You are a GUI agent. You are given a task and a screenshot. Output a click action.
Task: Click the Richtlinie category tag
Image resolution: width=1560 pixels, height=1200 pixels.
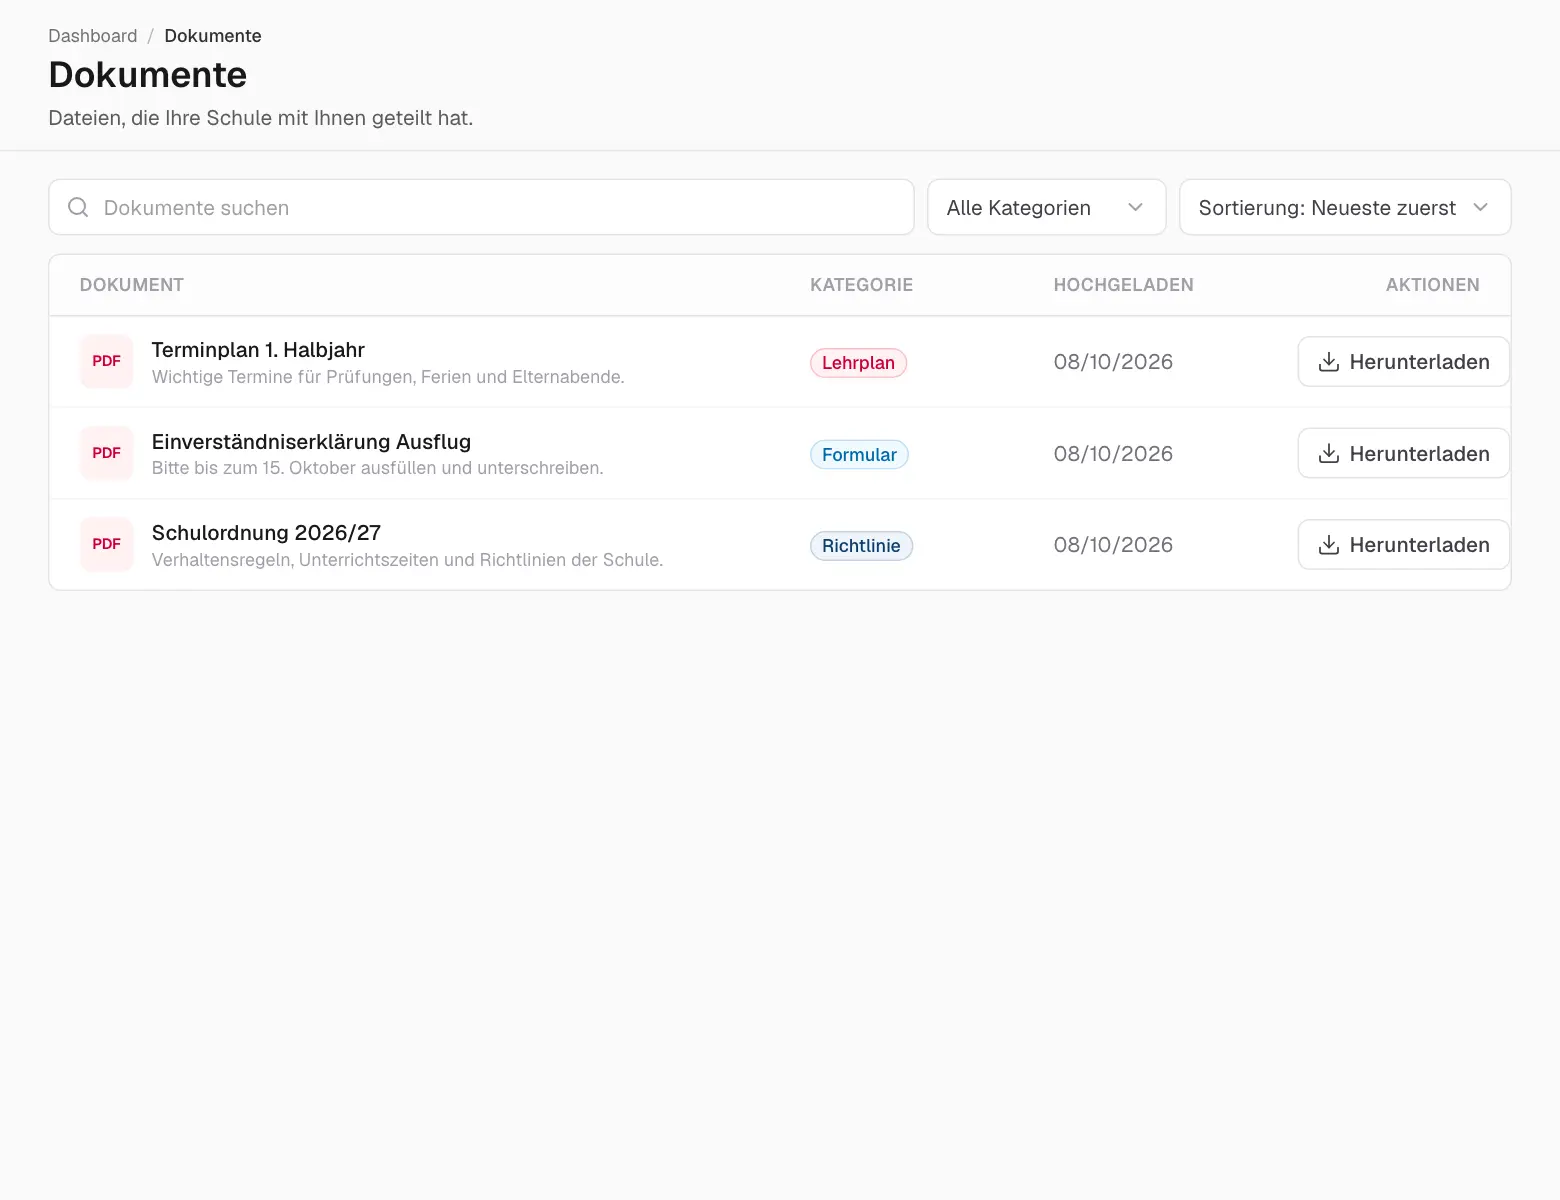click(x=861, y=546)
